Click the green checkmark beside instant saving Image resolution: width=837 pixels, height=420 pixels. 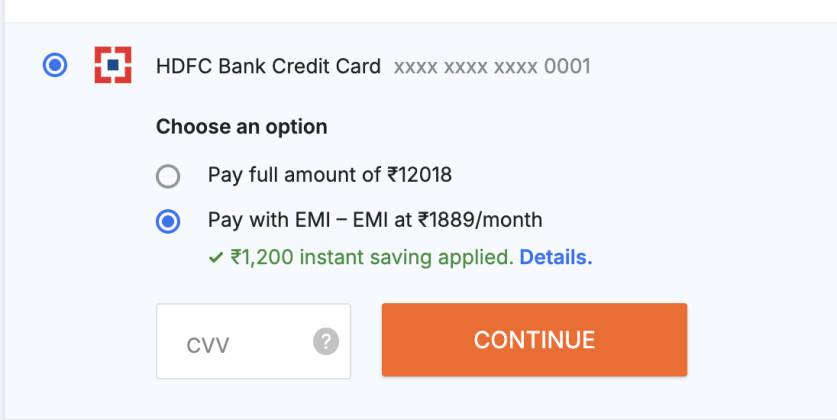point(215,257)
